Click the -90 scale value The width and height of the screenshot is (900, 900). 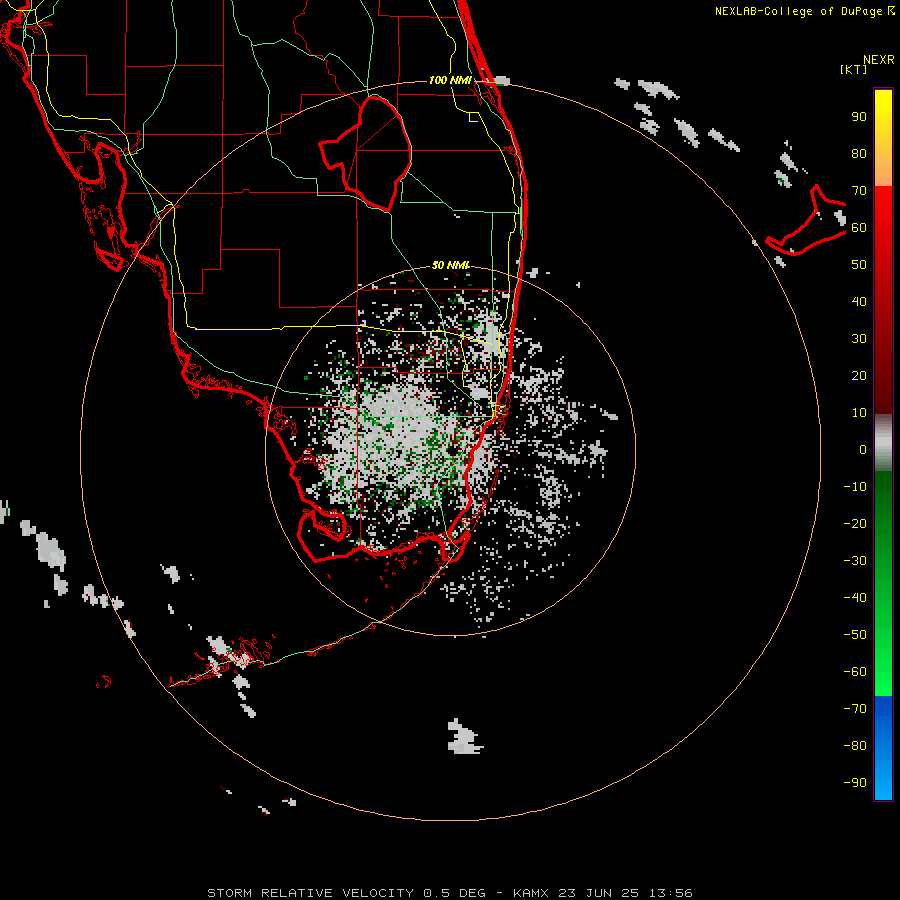pyautogui.click(x=855, y=783)
